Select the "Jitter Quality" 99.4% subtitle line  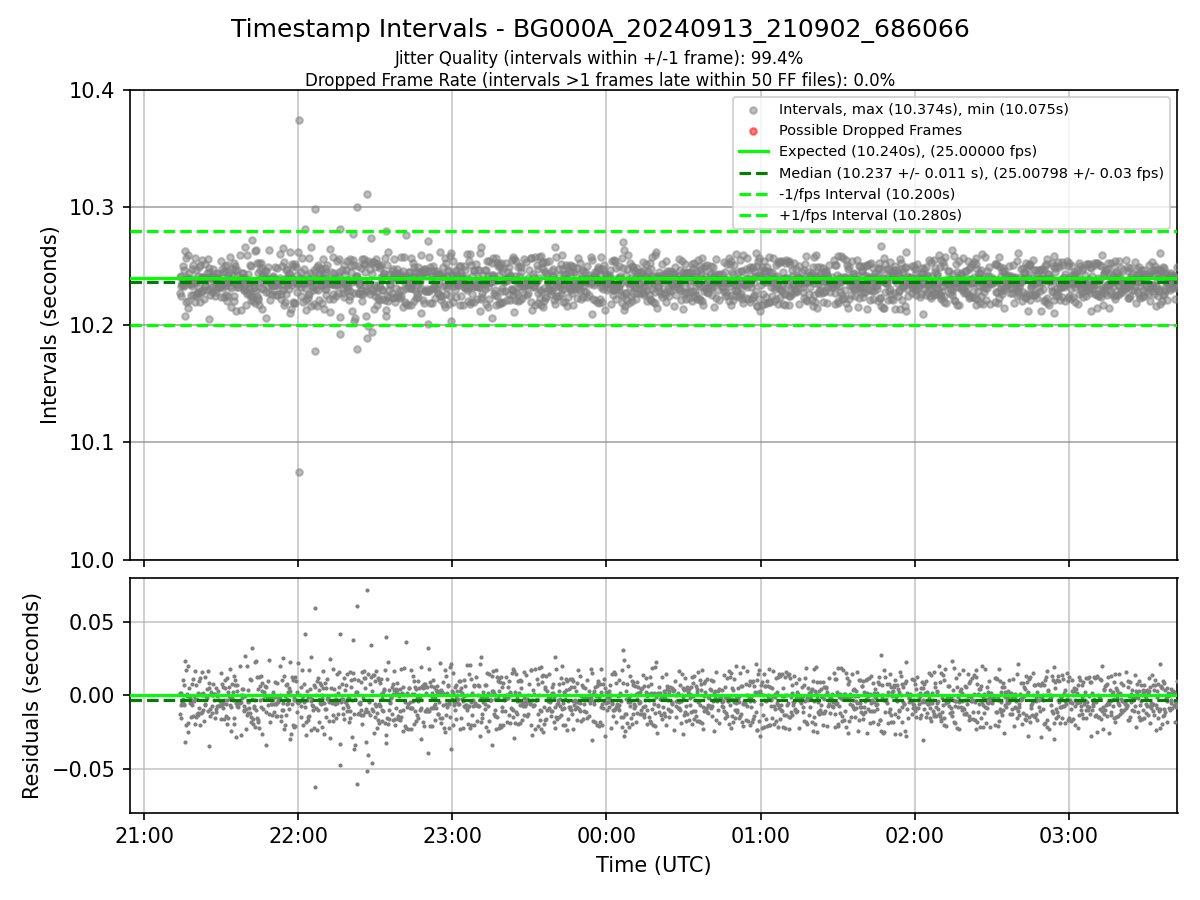[599, 58]
